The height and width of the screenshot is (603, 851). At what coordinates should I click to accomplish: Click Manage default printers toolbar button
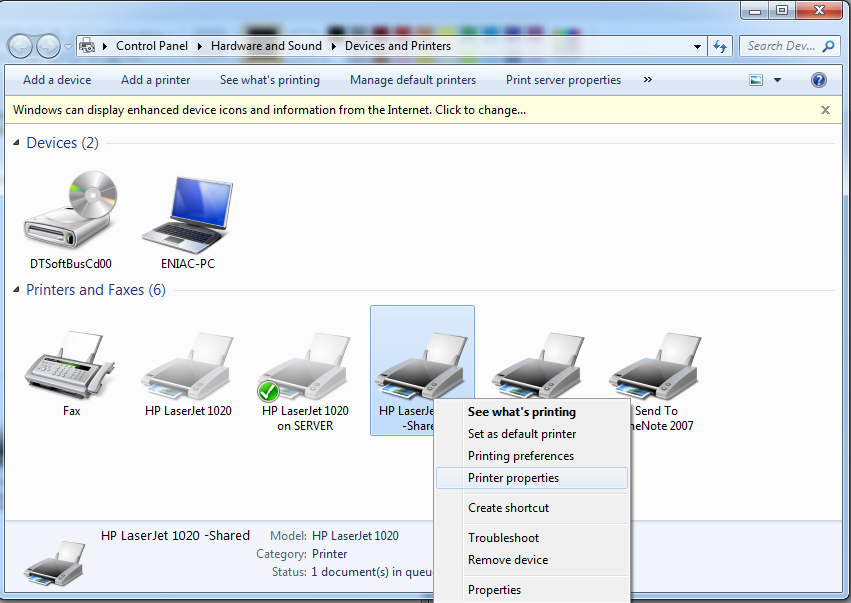412,80
